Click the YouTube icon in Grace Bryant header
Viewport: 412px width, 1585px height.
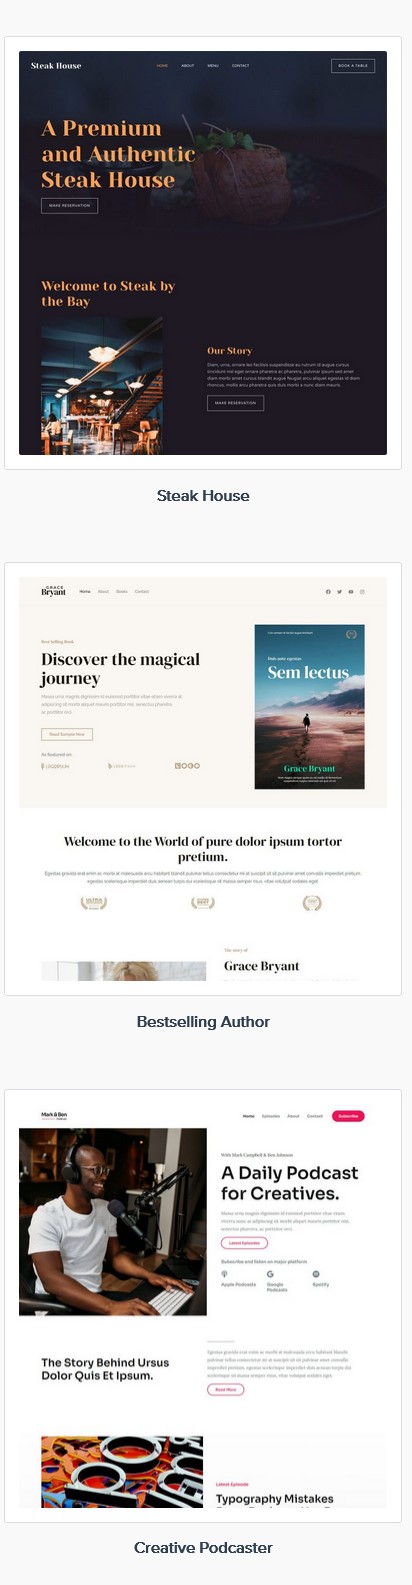[351, 592]
